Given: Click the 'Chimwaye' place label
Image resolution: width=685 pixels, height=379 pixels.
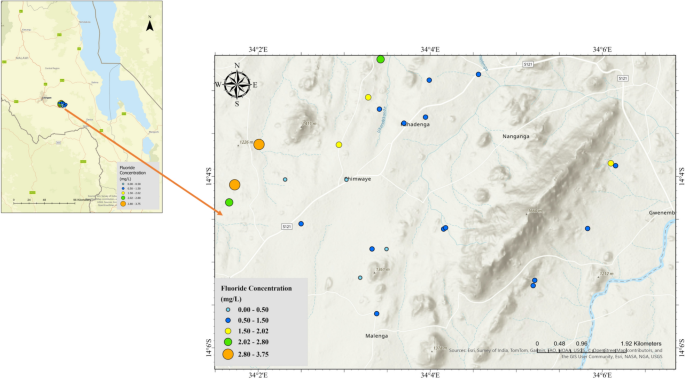Looking at the screenshot, I should pos(357,179).
